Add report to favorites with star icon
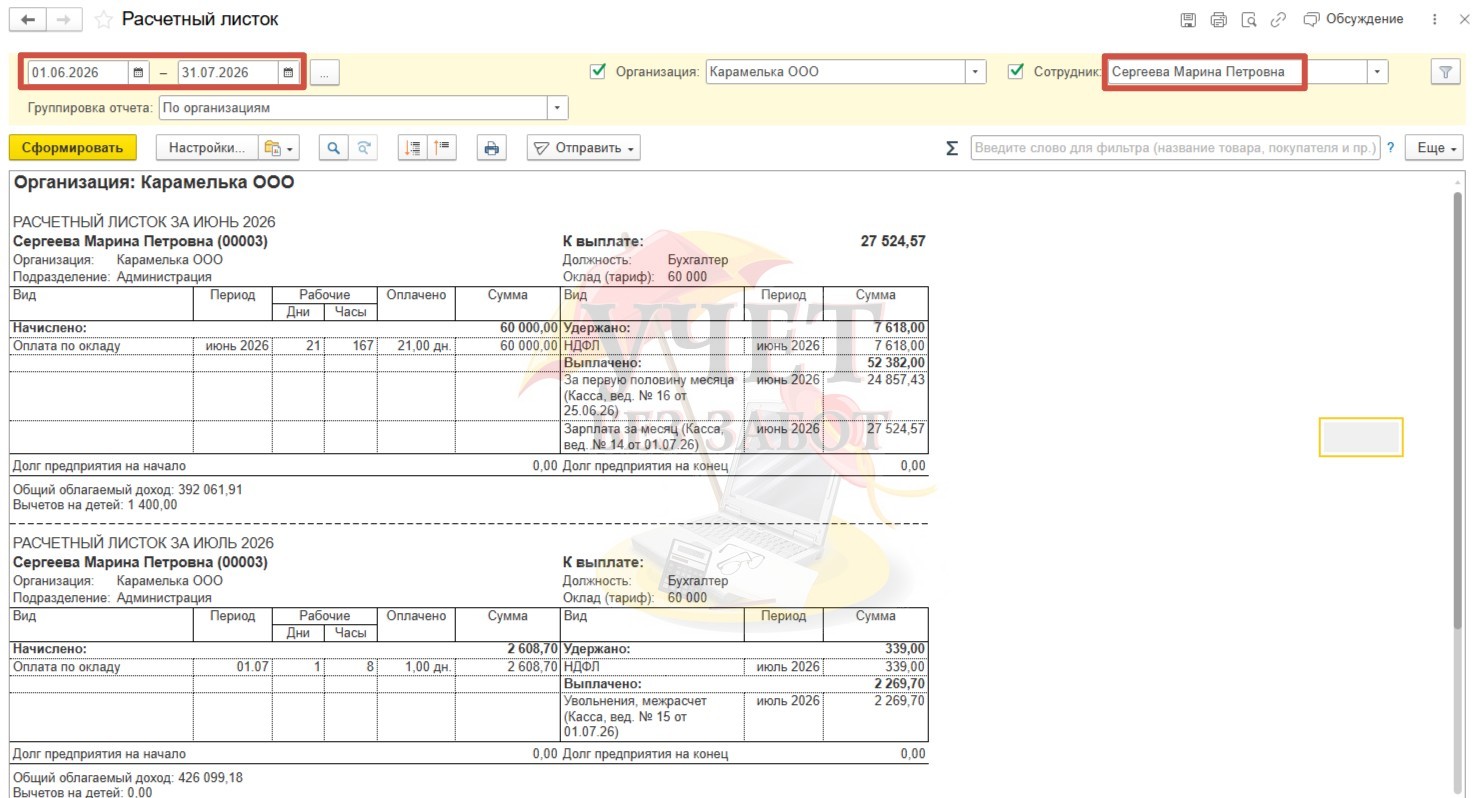The width and height of the screenshot is (1478, 798). tap(102, 20)
